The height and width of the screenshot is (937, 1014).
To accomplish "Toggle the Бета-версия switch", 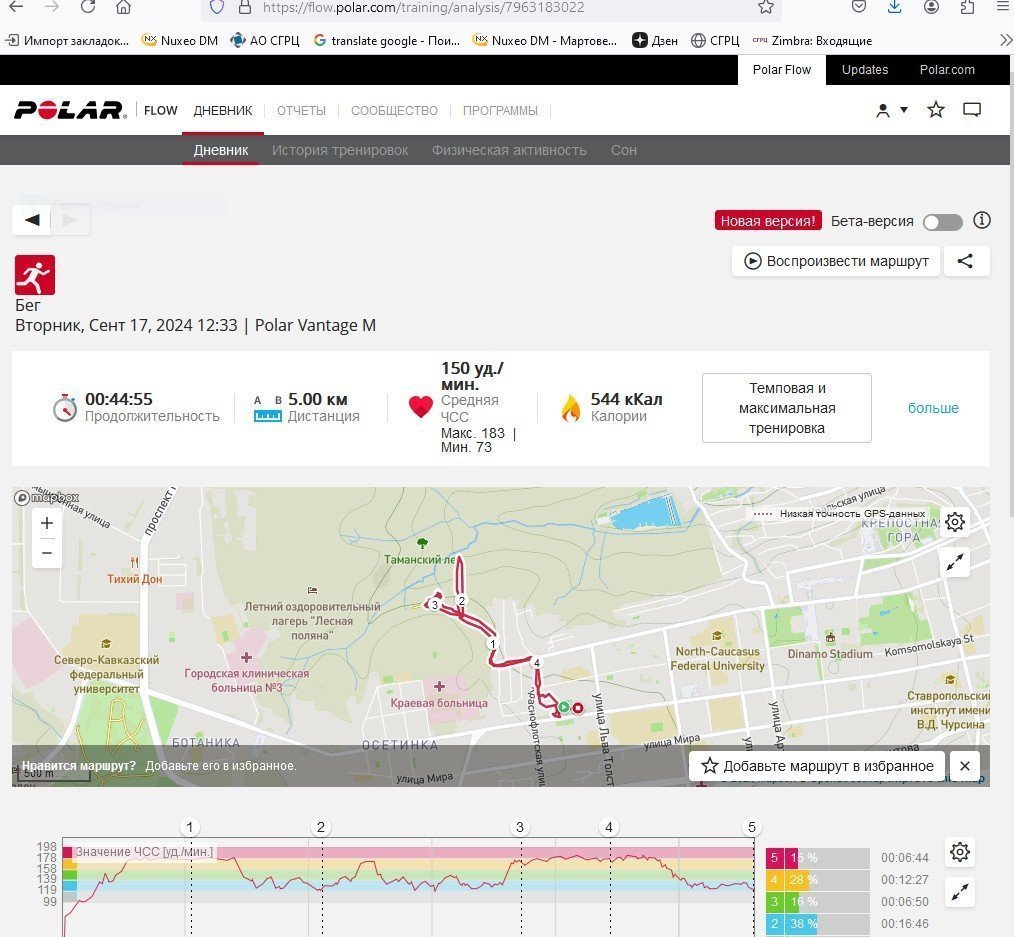I will 942,222.
